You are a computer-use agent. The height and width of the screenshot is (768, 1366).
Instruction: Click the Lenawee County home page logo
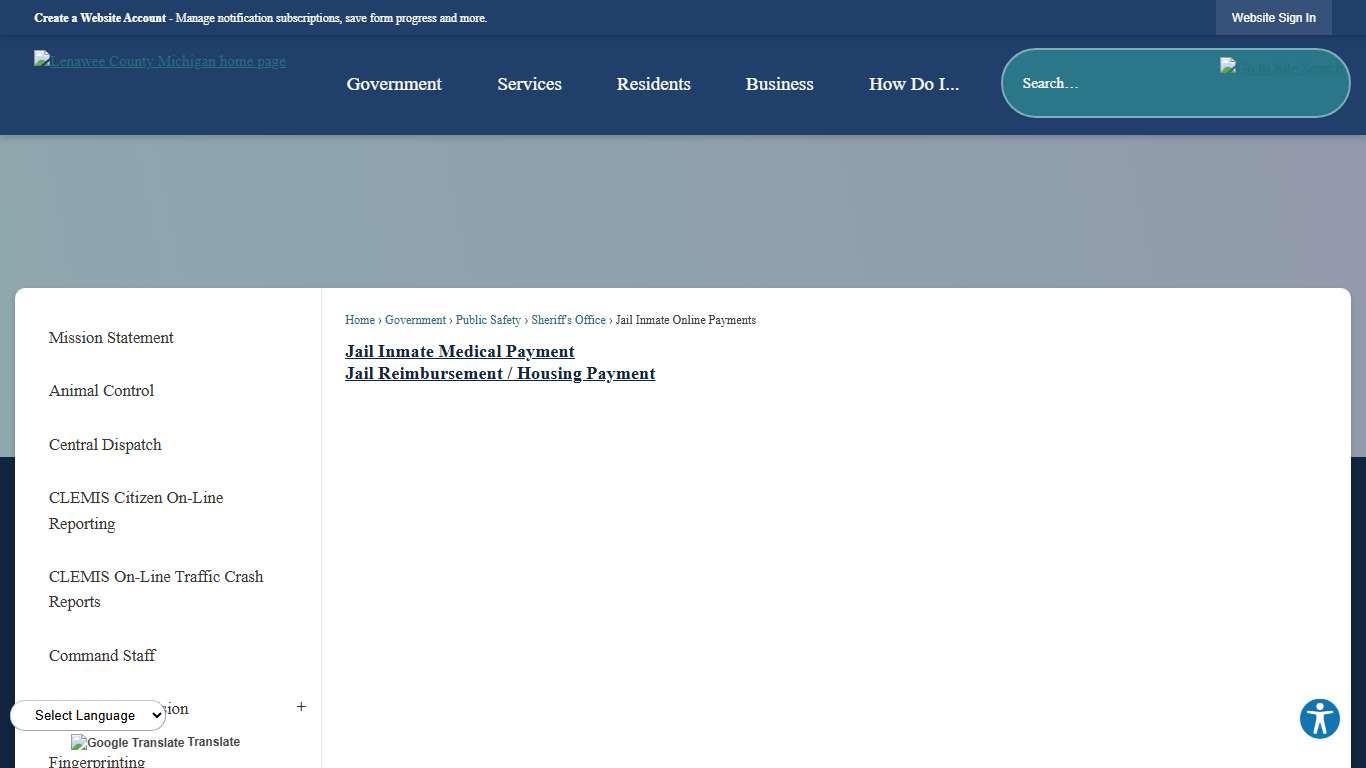tap(159, 61)
